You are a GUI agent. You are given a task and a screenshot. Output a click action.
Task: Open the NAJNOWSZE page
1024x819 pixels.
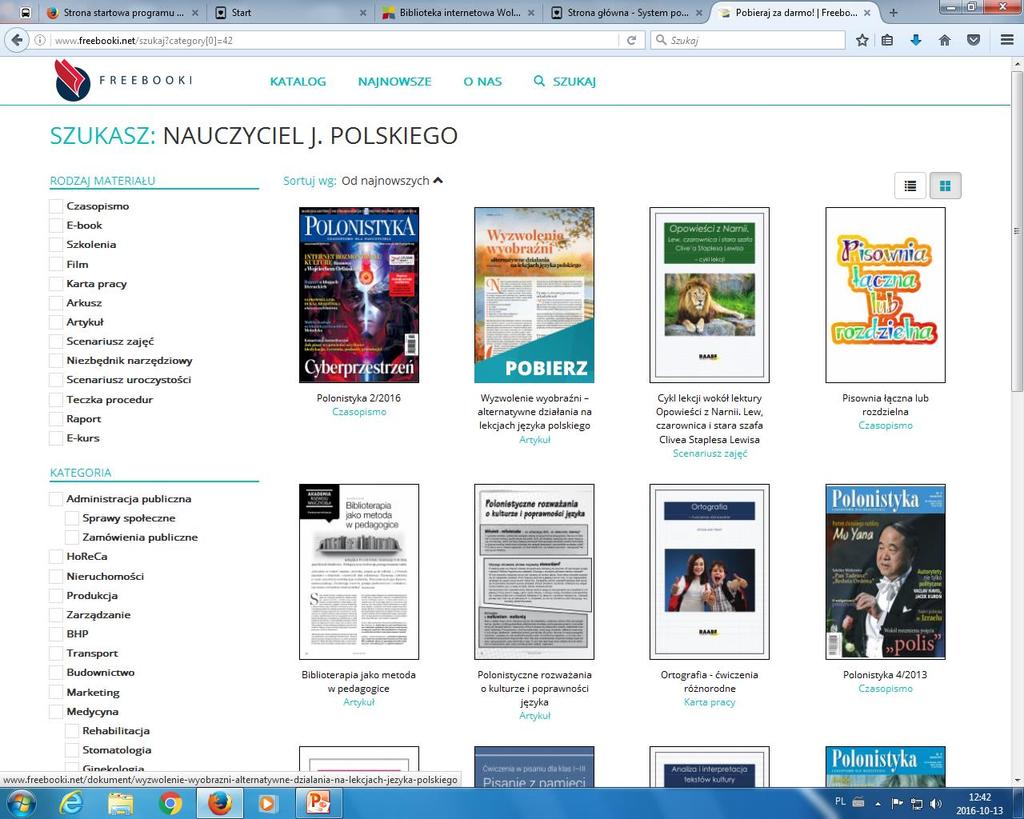394,82
